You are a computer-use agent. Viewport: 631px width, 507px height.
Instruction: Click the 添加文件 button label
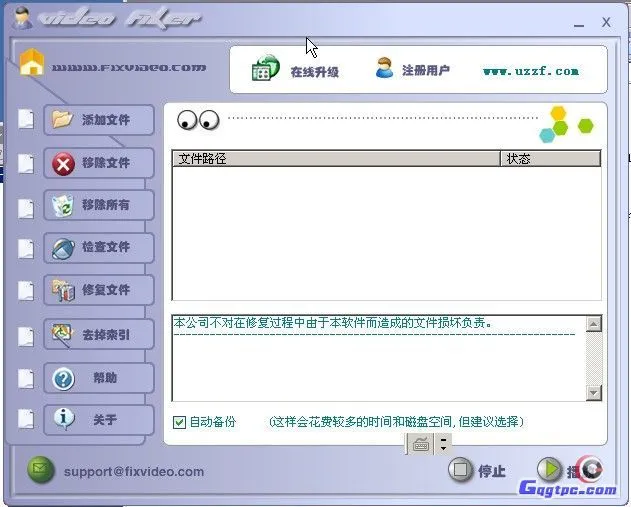click(106, 120)
